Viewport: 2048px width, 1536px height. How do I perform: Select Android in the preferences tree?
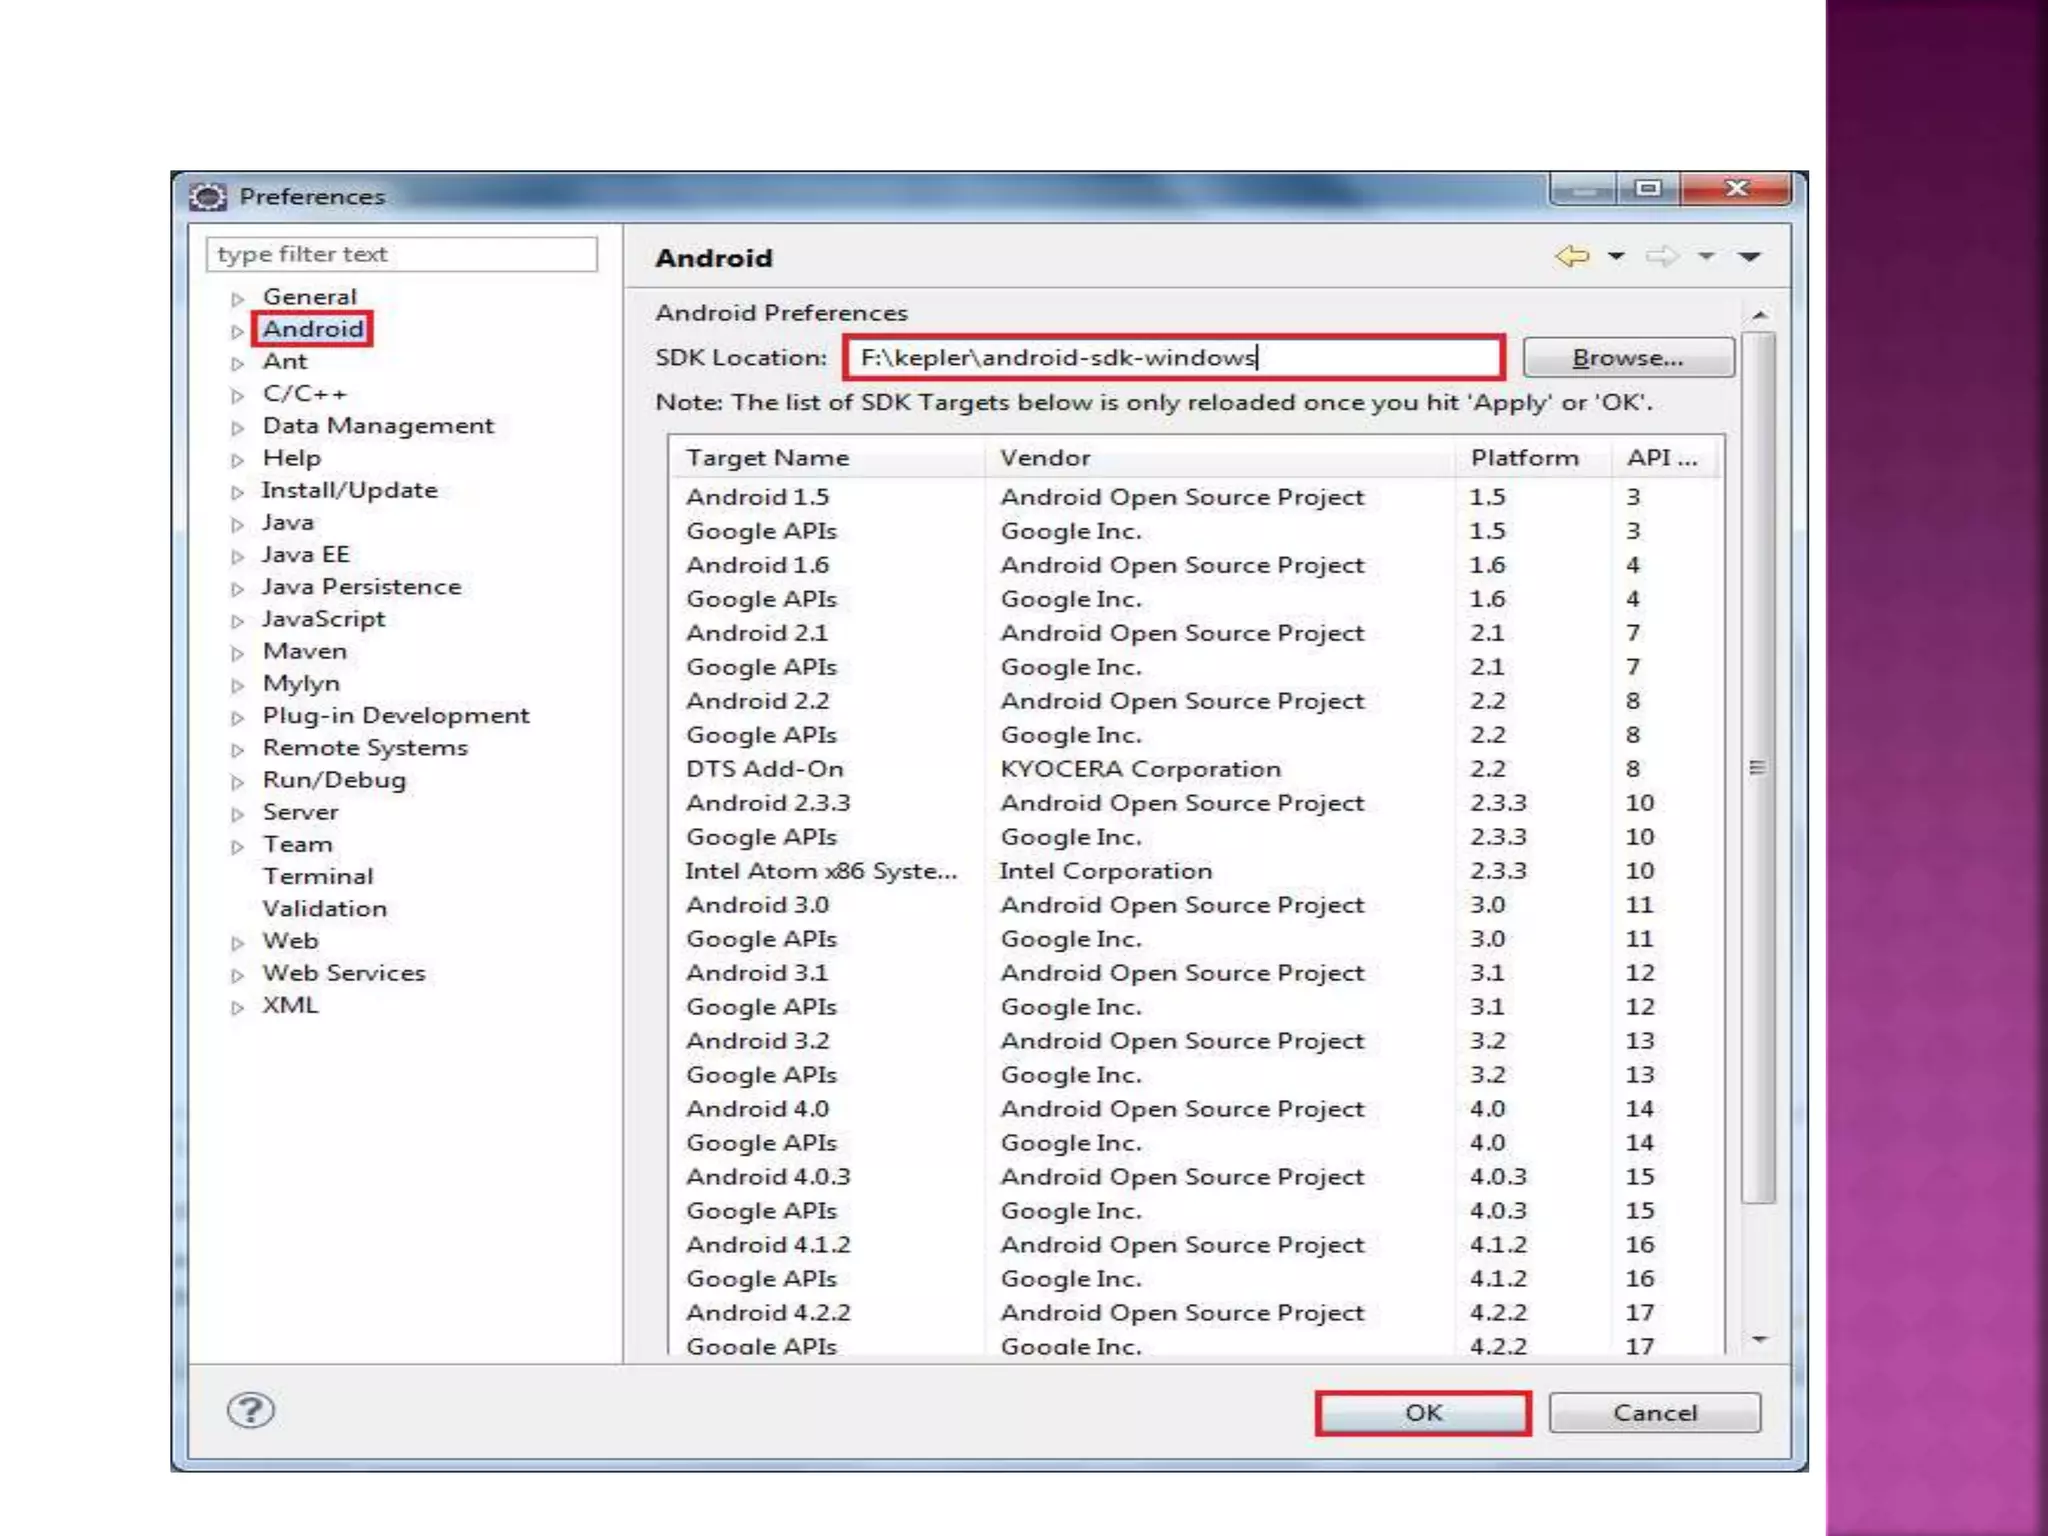[313, 329]
